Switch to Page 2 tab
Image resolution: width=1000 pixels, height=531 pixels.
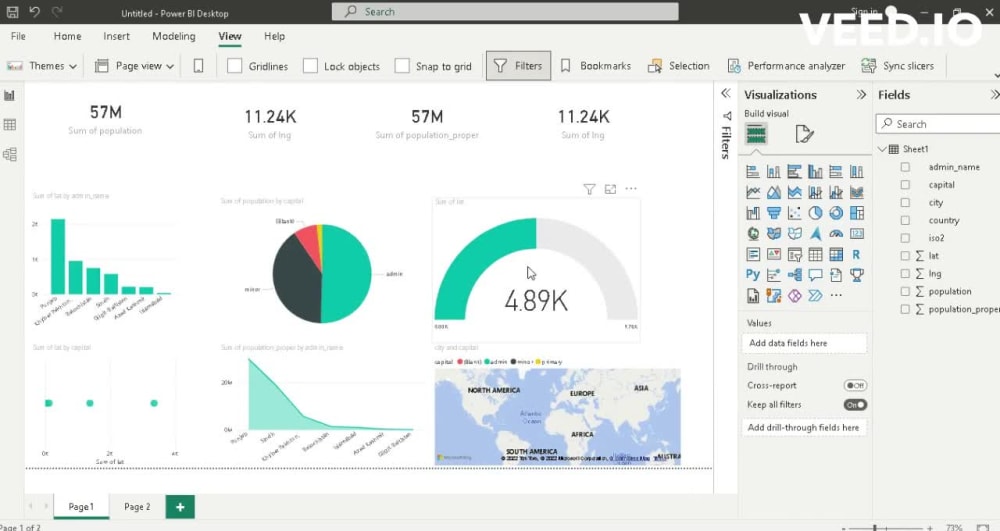[x=137, y=507]
